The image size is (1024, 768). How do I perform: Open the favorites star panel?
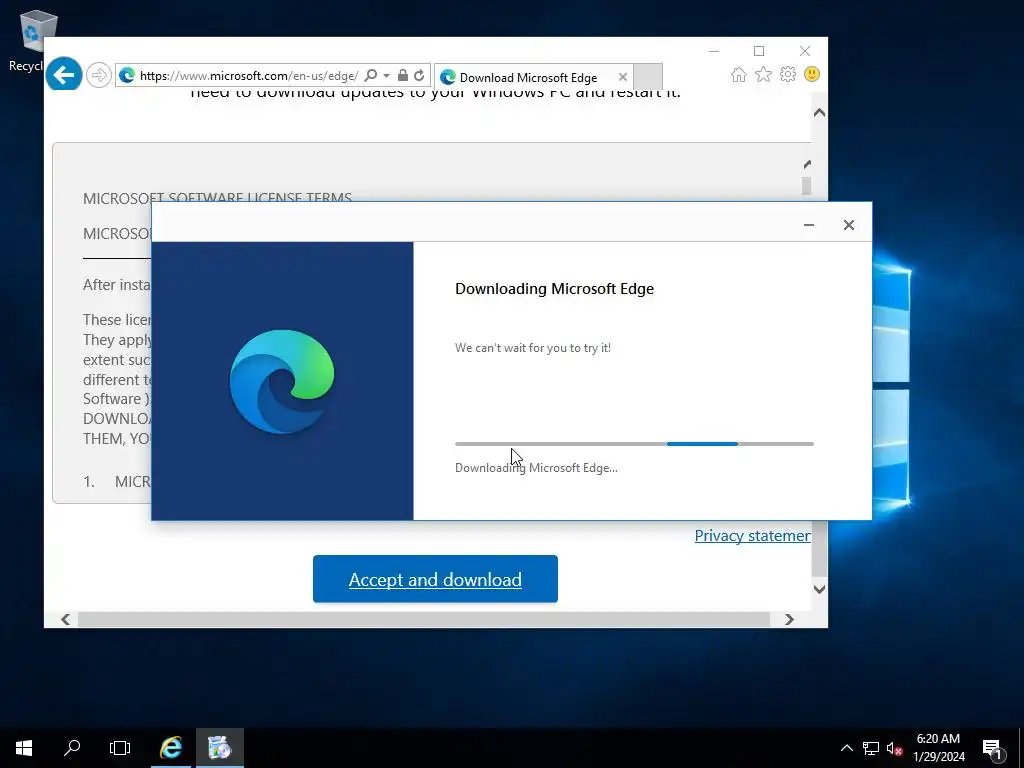tap(763, 74)
